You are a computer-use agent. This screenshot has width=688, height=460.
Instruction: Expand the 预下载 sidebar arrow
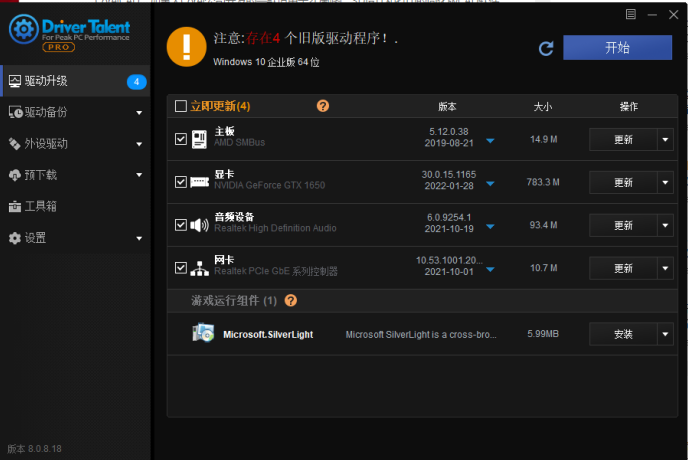(x=139, y=175)
